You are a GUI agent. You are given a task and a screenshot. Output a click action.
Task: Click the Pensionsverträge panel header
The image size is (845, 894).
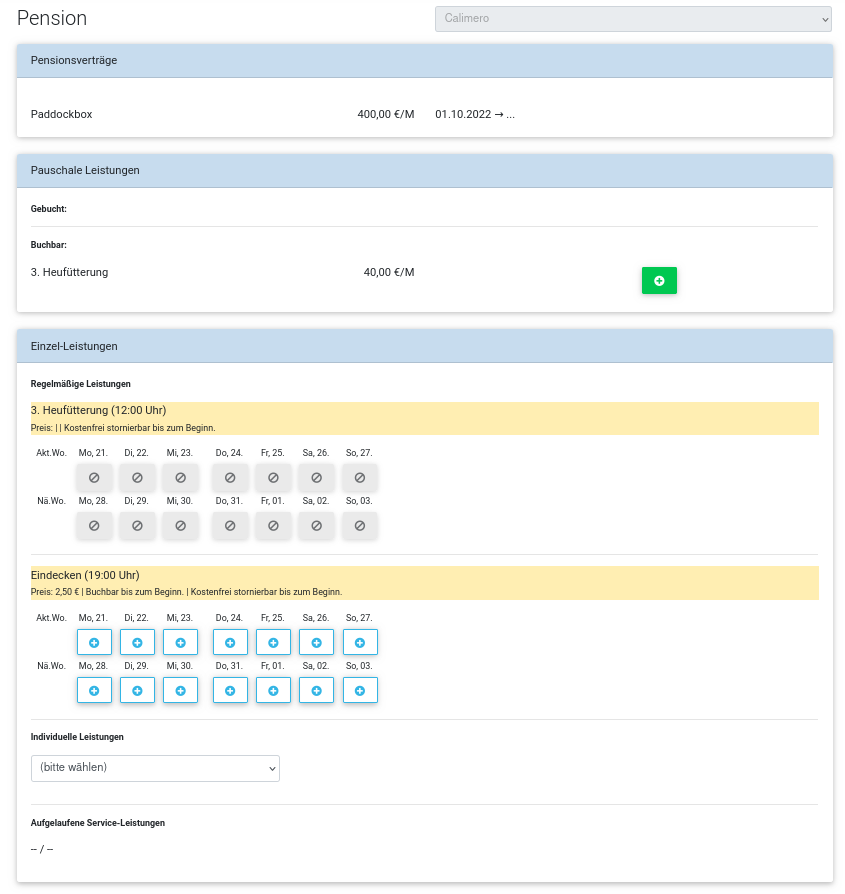point(424,60)
